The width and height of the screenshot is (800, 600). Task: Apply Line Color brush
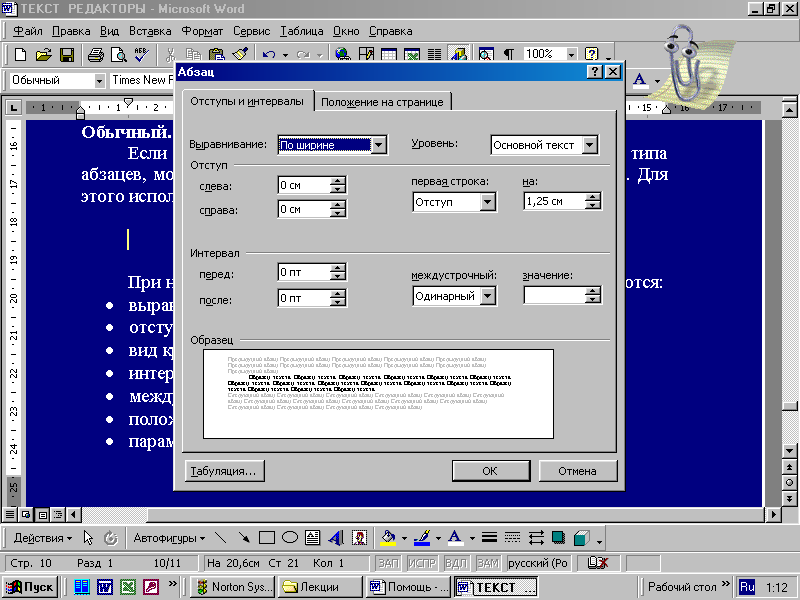(422, 538)
